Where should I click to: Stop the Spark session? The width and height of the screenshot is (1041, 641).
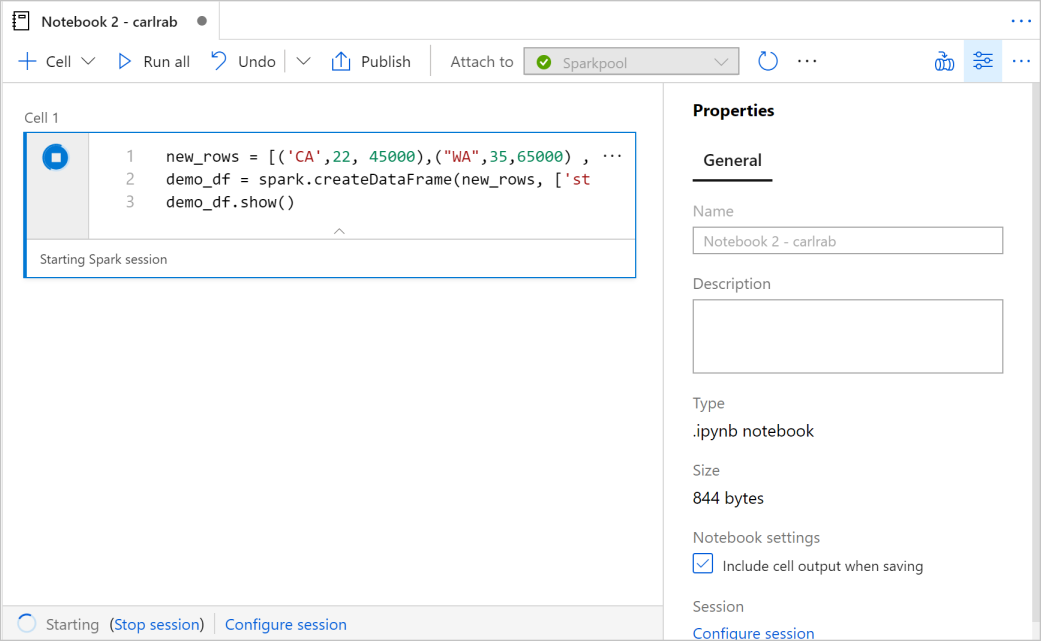point(157,623)
